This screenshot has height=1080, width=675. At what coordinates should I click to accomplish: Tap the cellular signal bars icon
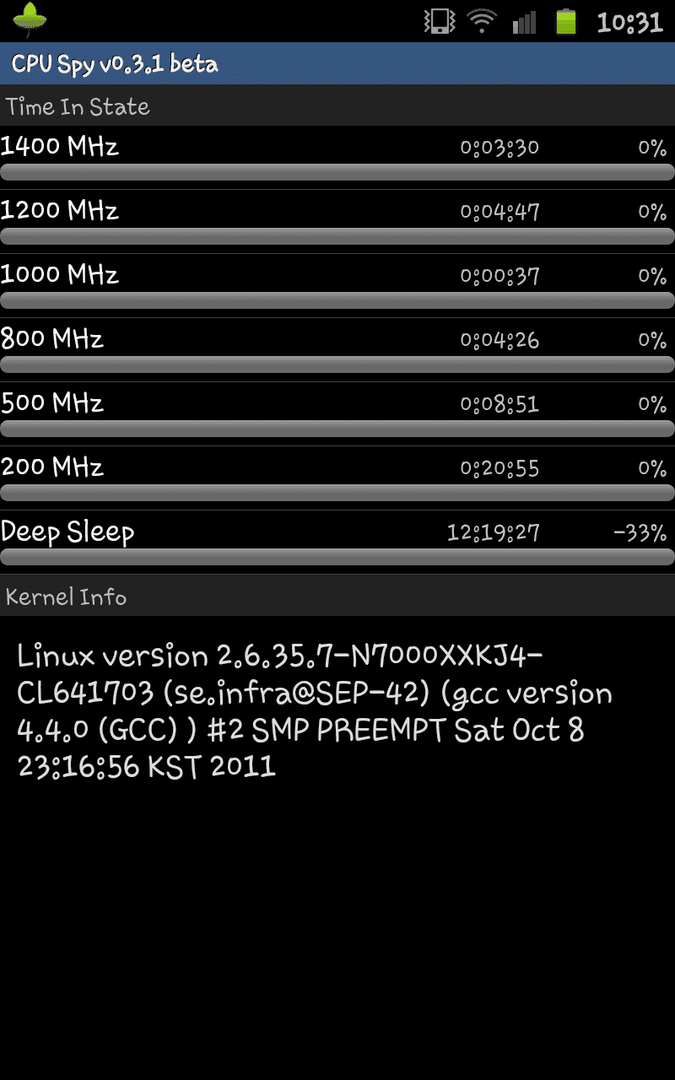pyautogui.click(x=524, y=22)
